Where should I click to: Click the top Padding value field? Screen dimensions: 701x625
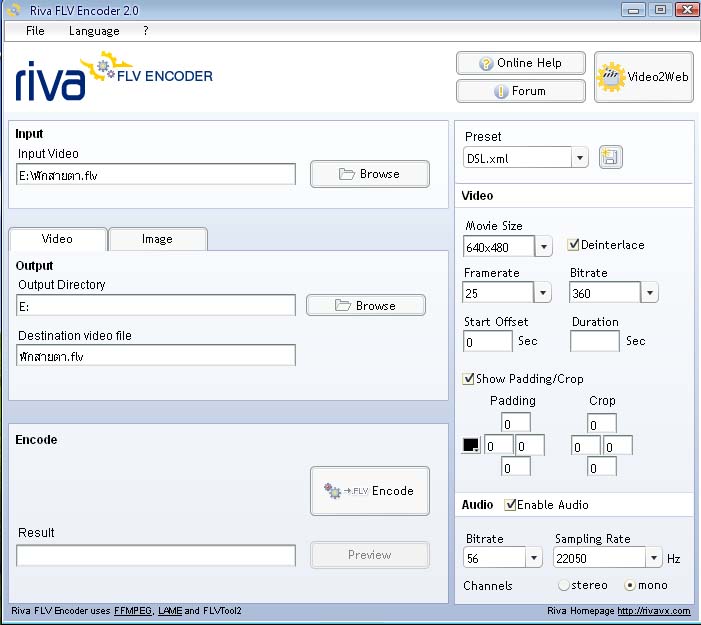click(516, 423)
